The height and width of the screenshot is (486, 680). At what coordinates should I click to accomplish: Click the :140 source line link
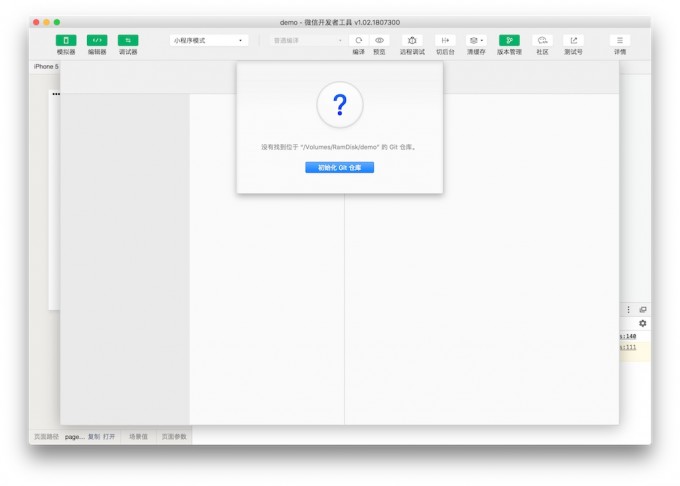tap(628, 336)
